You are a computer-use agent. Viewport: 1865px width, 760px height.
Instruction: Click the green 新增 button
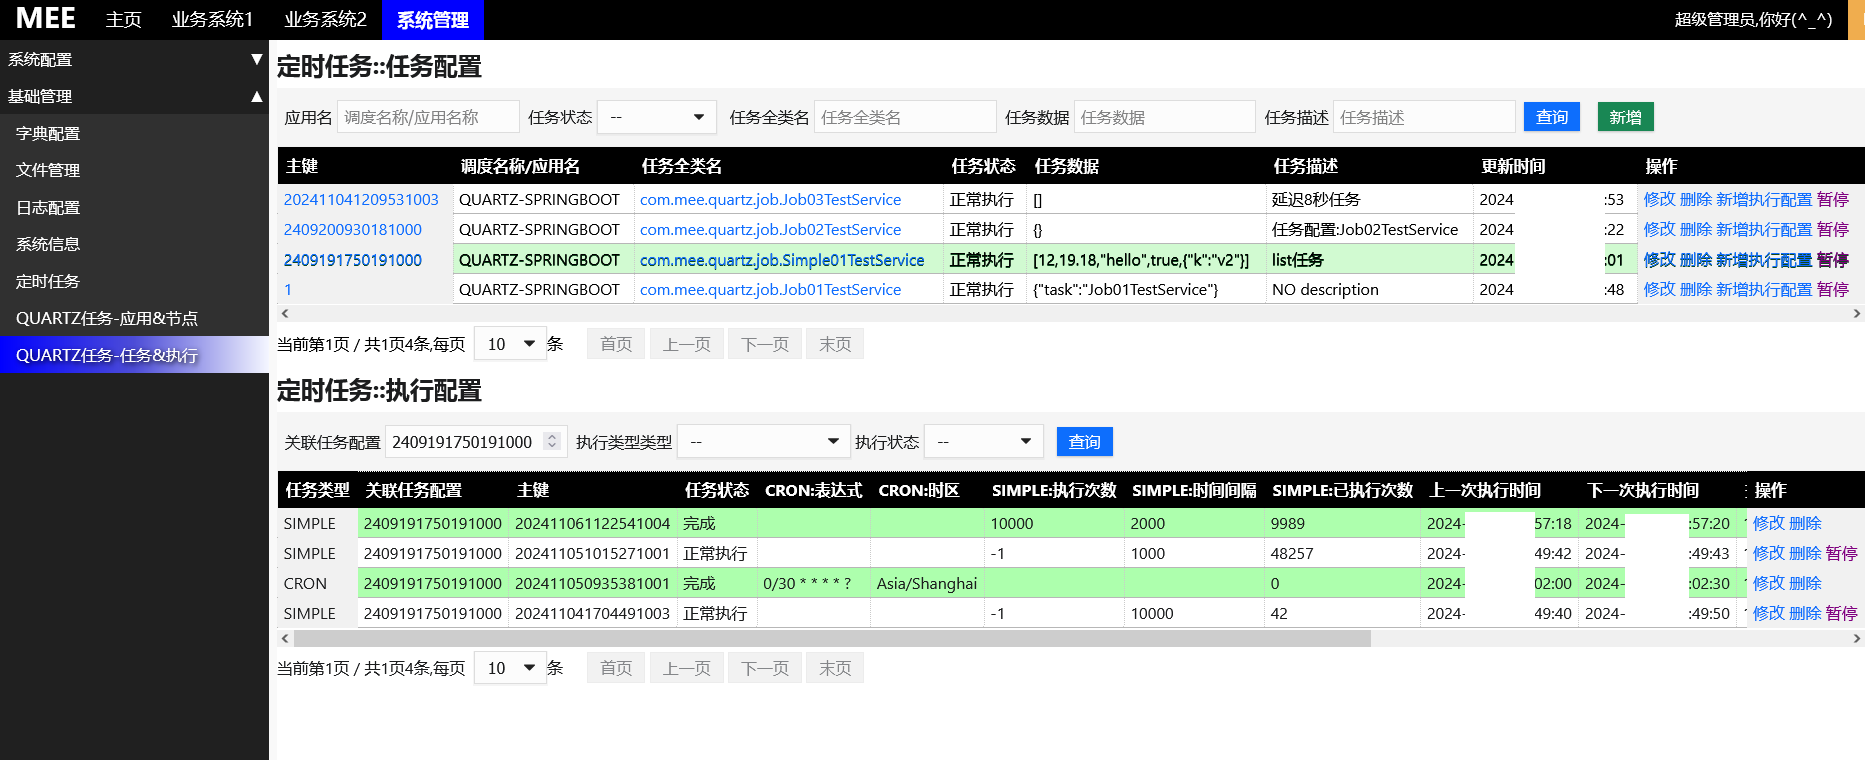click(1626, 117)
